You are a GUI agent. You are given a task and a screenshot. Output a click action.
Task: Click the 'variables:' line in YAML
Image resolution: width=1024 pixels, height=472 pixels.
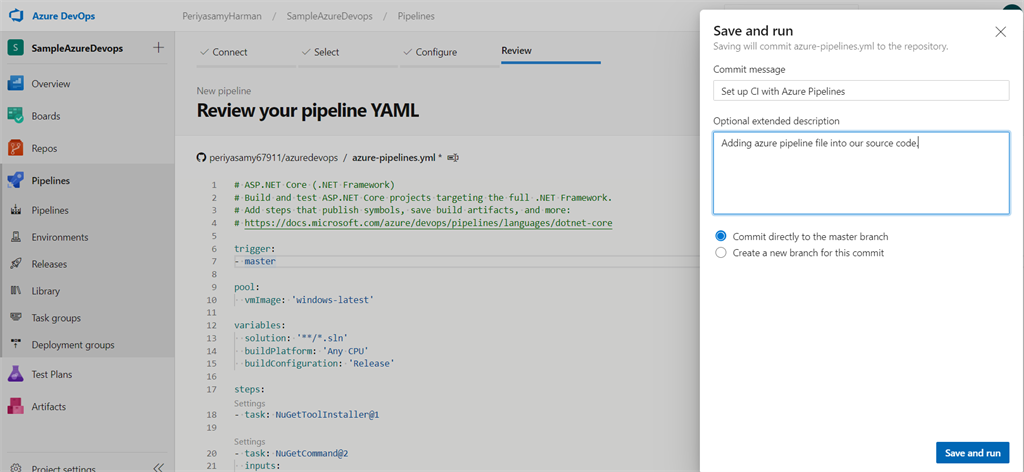(259, 325)
